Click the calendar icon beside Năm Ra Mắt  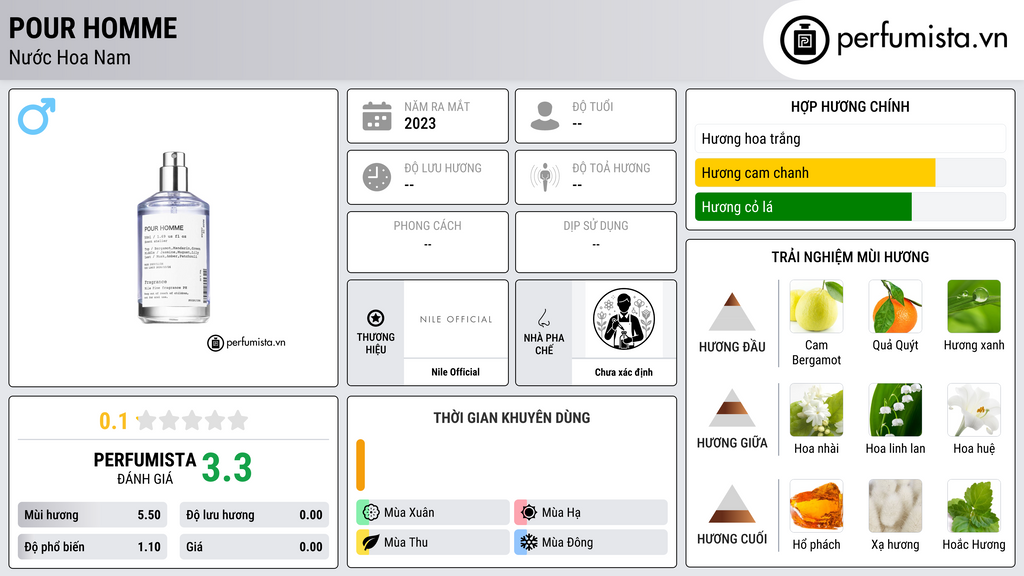point(377,116)
